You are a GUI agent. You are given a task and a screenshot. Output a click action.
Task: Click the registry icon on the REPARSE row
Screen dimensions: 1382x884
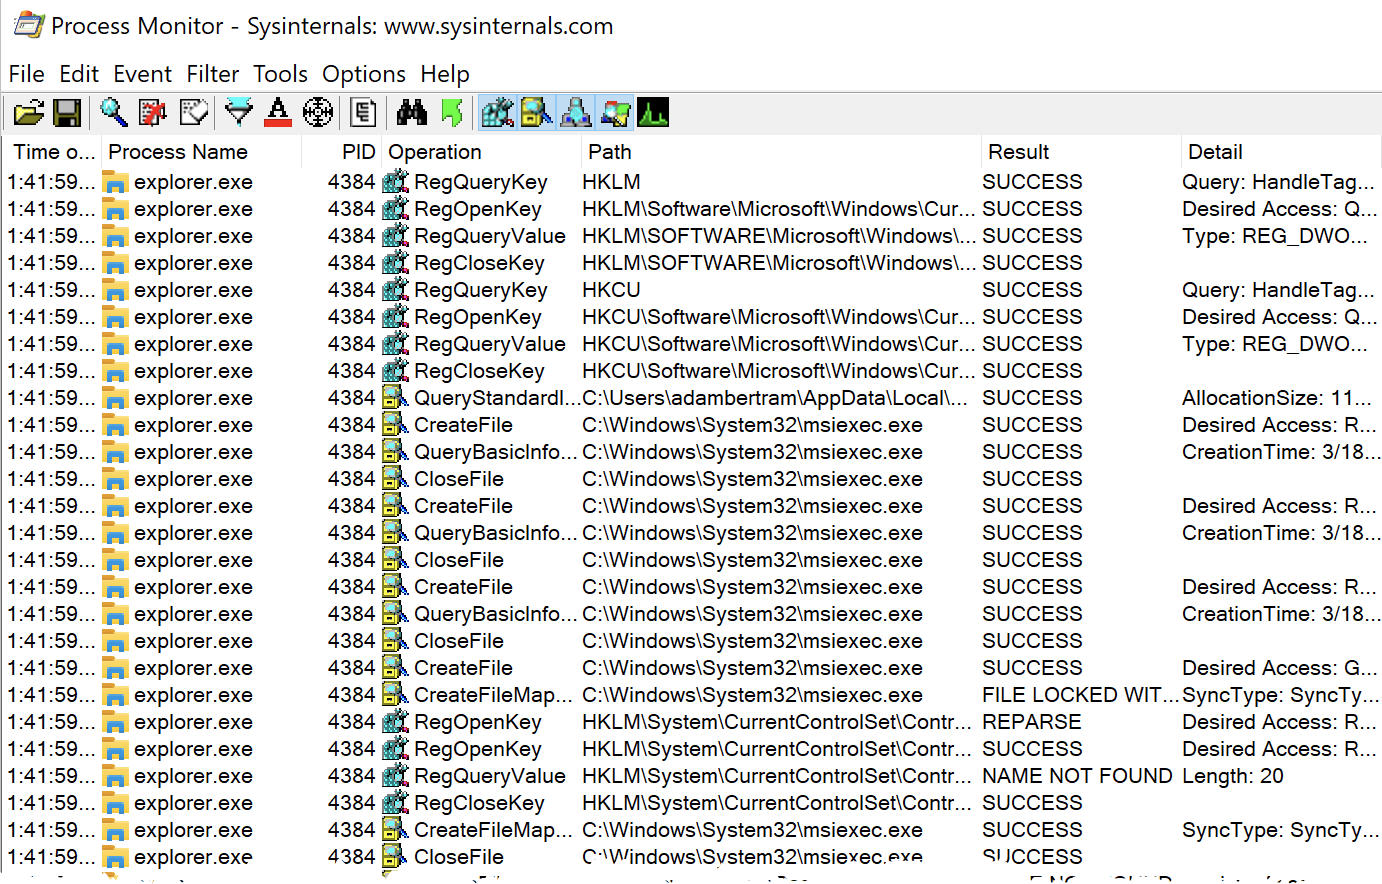pos(396,722)
